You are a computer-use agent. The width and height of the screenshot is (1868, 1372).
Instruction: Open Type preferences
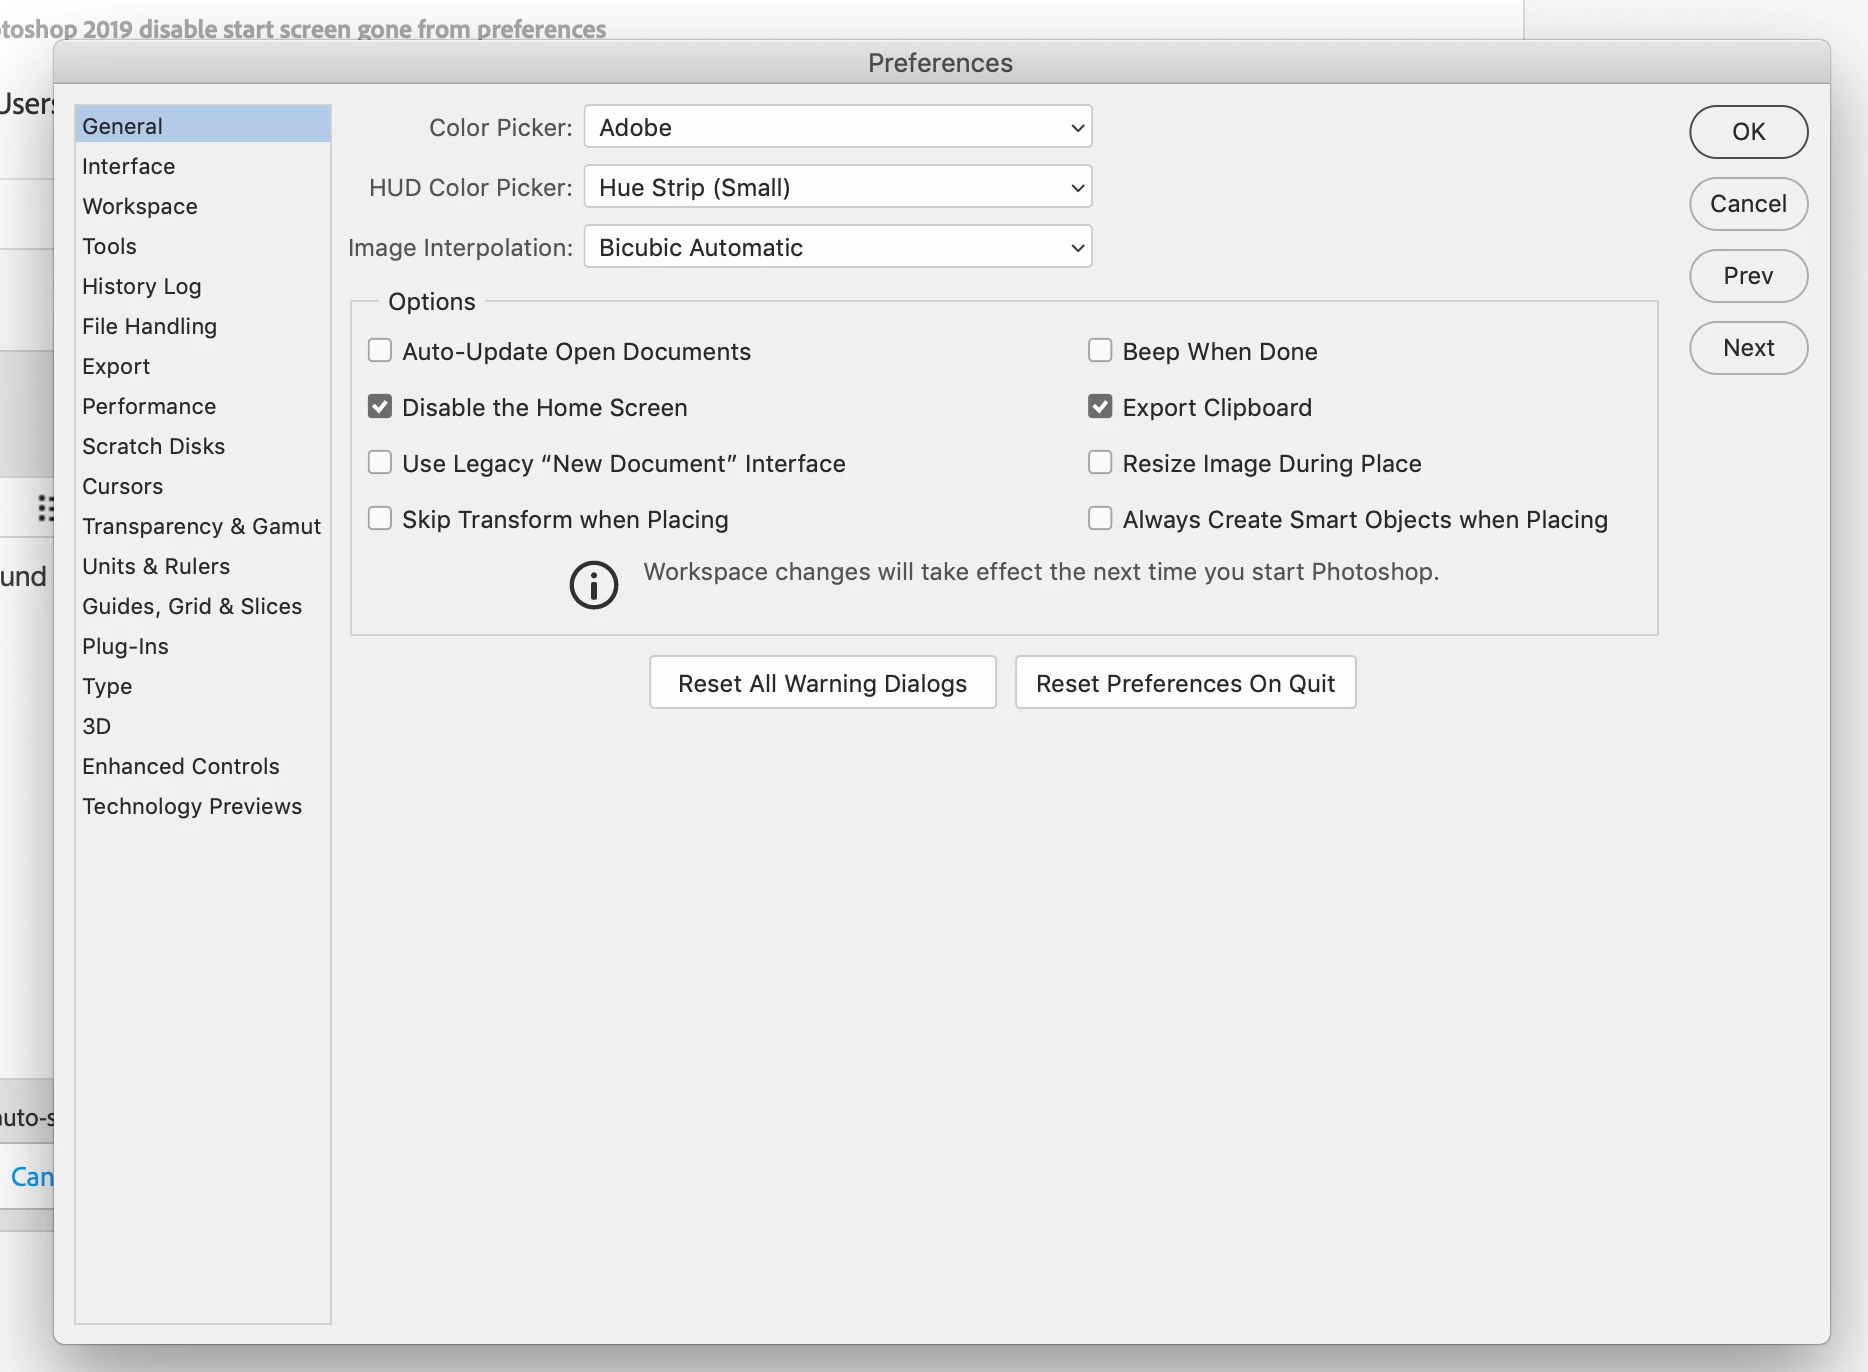tap(203, 686)
